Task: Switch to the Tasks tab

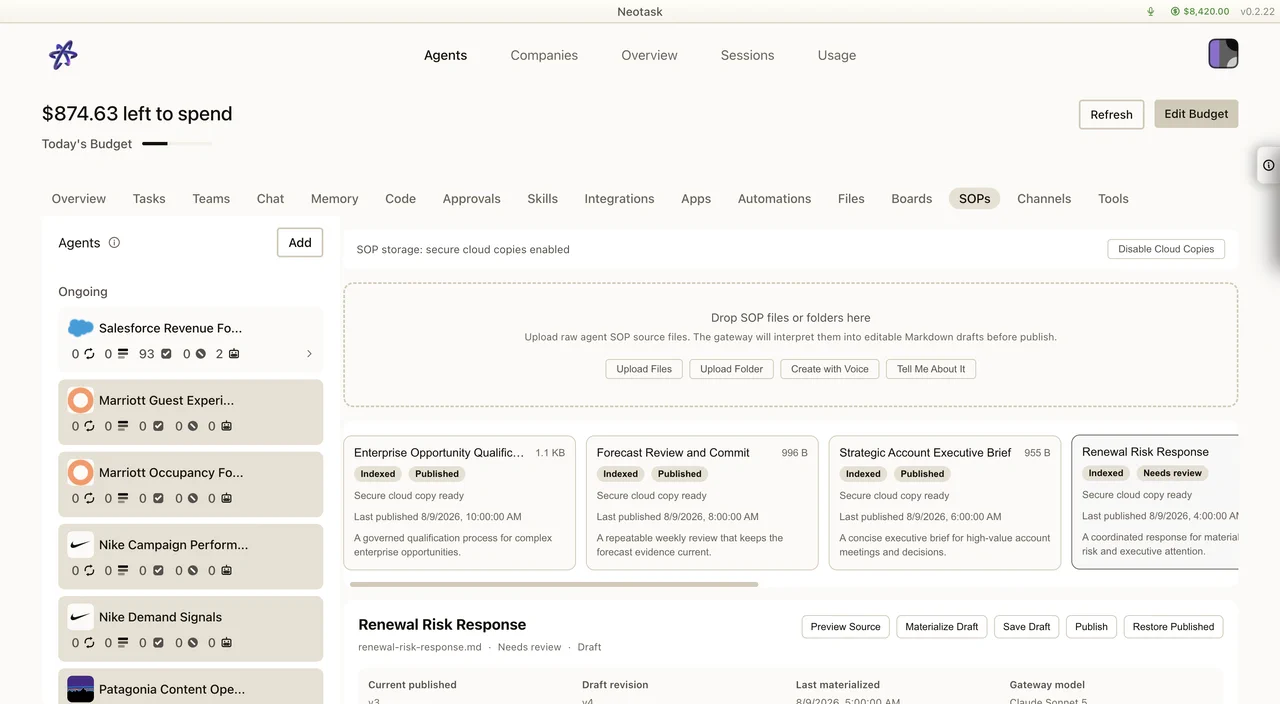Action: pyautogui.click(x=149, y=198)
